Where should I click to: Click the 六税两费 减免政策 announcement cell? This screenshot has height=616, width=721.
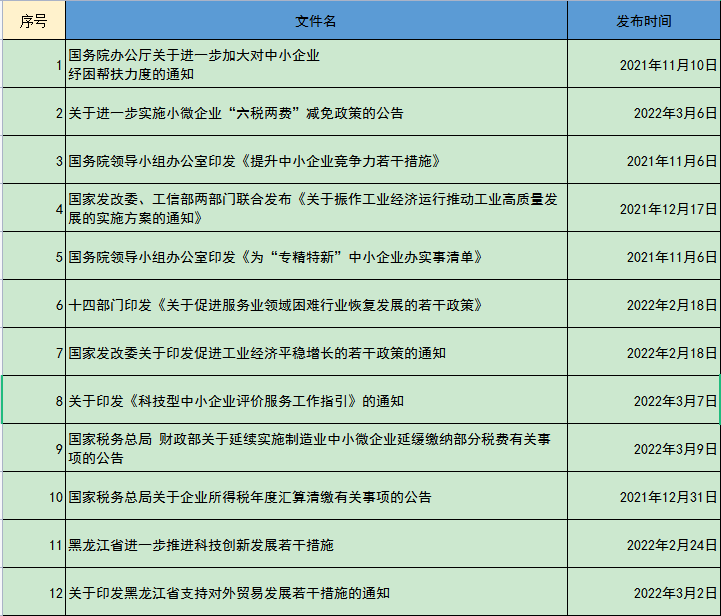click(x=316, y=113)
